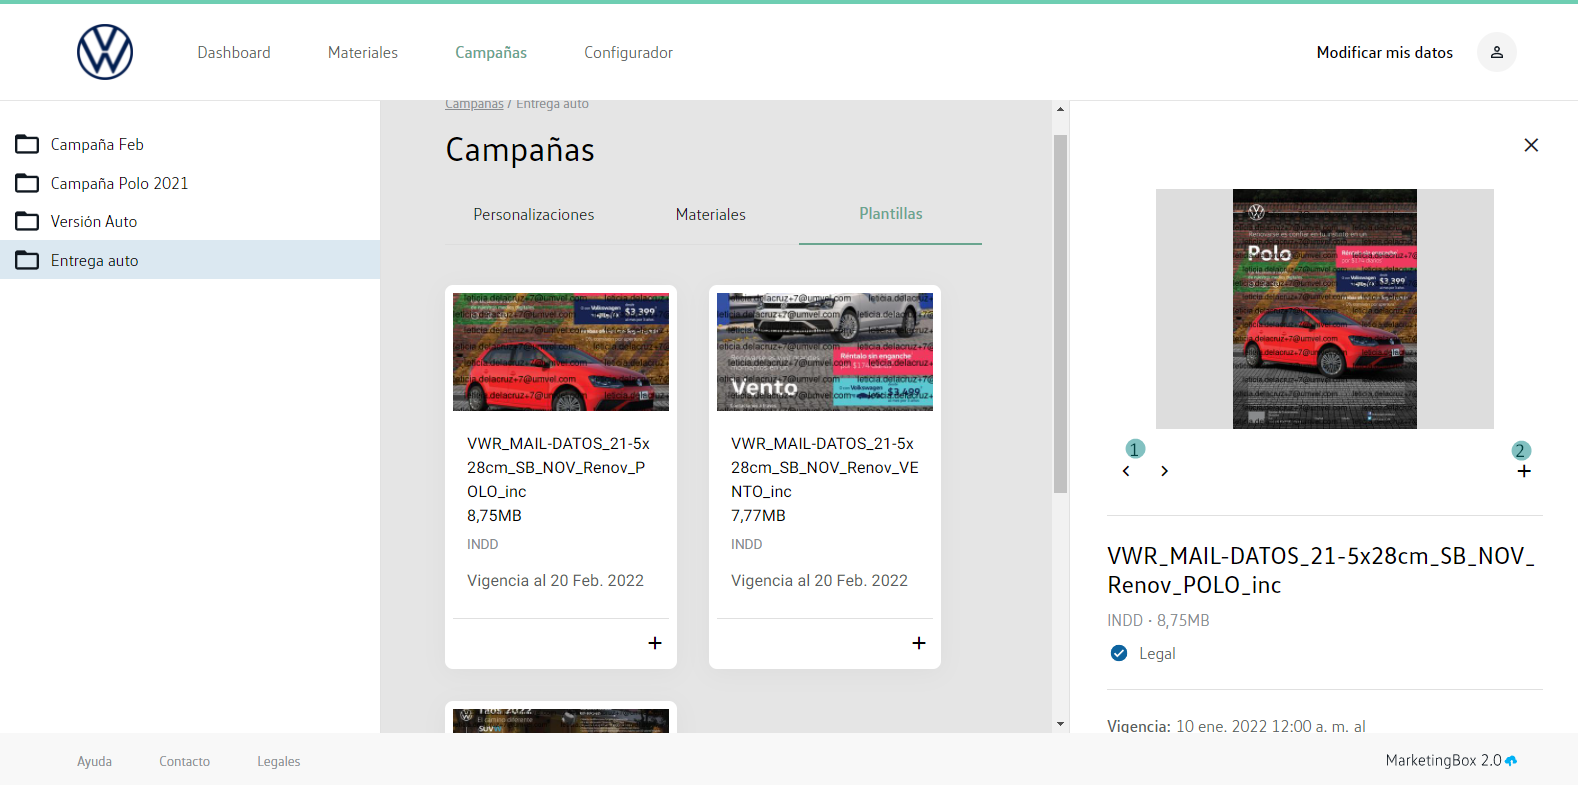
Task: Open the user profile icon
Action: pos(1497,52)
